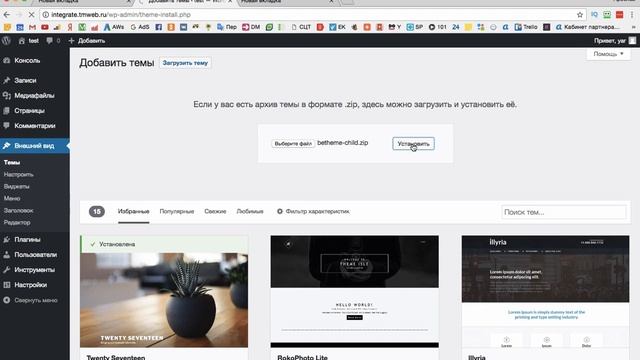Viewport: 640px width, 360px height.
Task: Open the RokoPhoto Lite theme thumbnail
Action: (x=355, y=291)
